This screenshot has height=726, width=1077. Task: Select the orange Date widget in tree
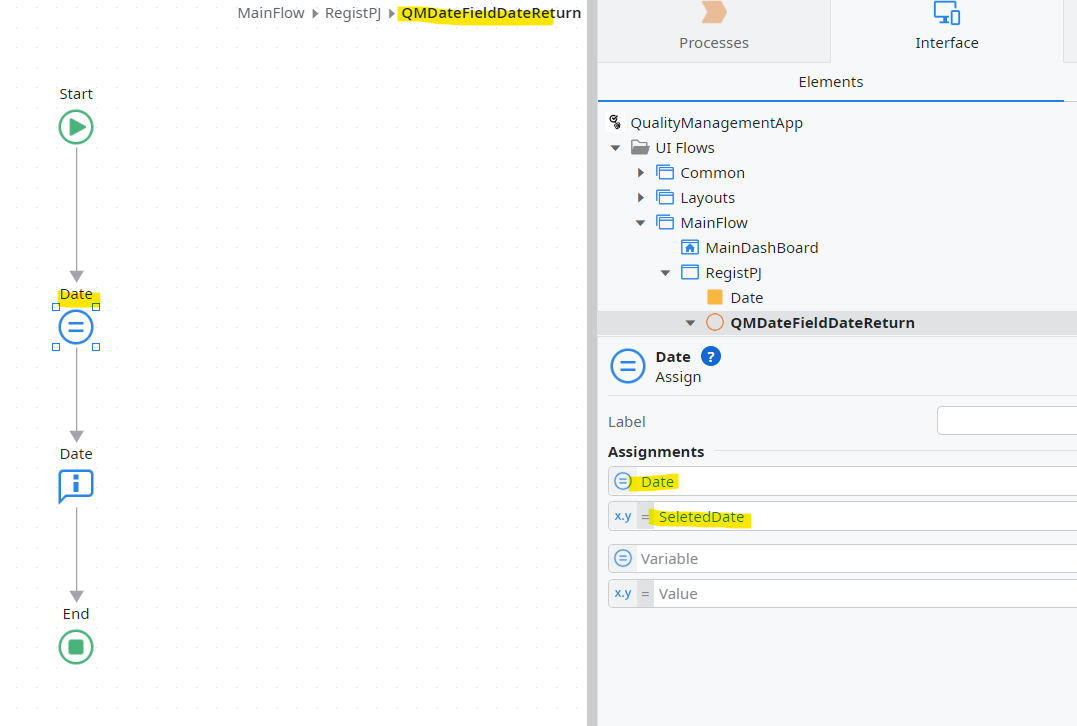click(x=746, y=297)
